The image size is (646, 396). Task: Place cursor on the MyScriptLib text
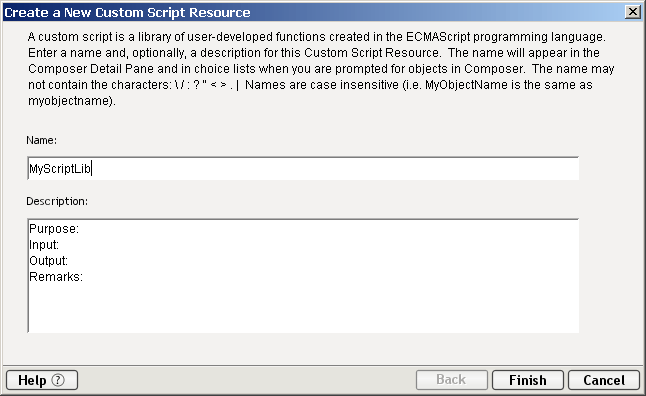[60, 169]
